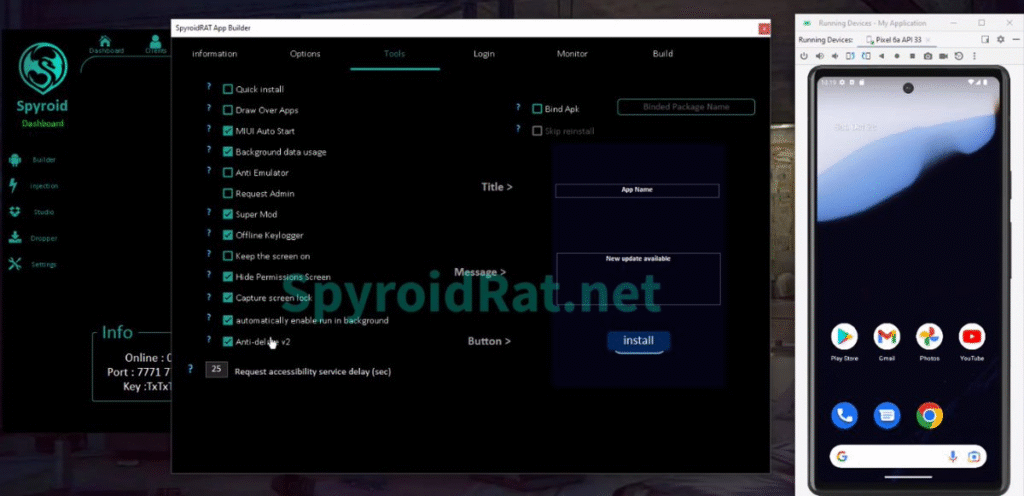
Task: Open the YouTube app
Action: click(x=971, y=337)
